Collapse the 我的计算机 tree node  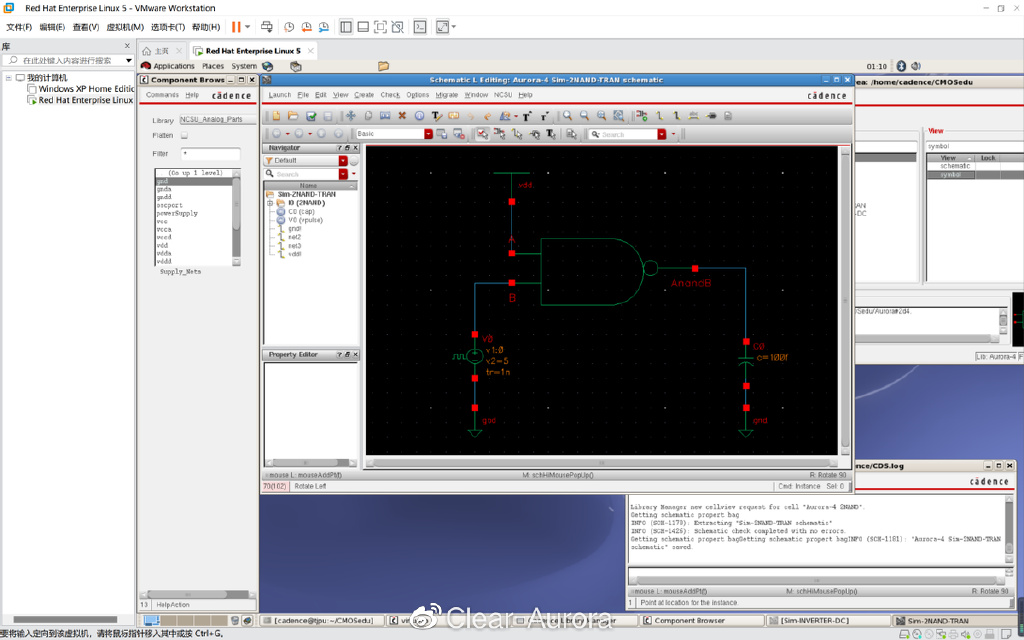tap(9, 78)
